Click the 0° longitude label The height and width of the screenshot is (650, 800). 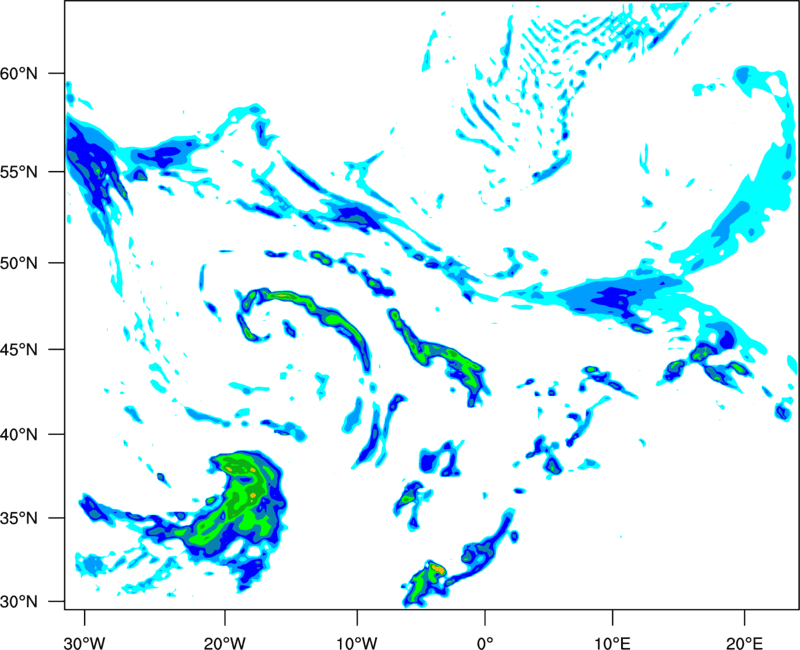click(x=485, y=643)
